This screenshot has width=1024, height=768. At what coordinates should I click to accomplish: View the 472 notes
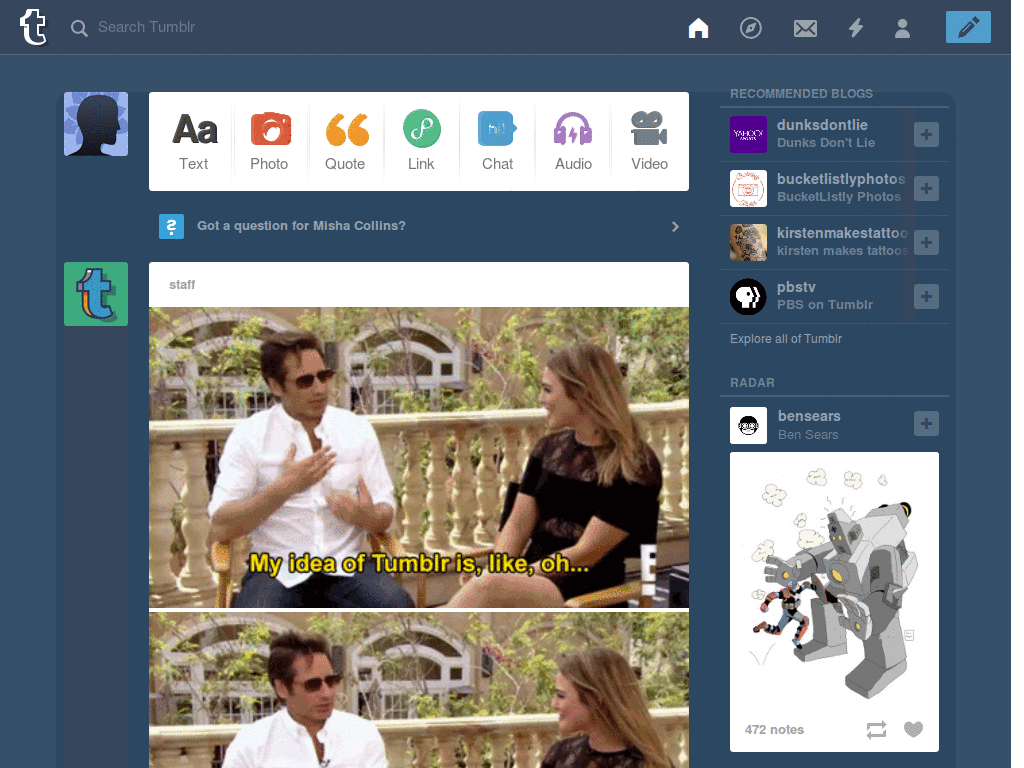774,729
